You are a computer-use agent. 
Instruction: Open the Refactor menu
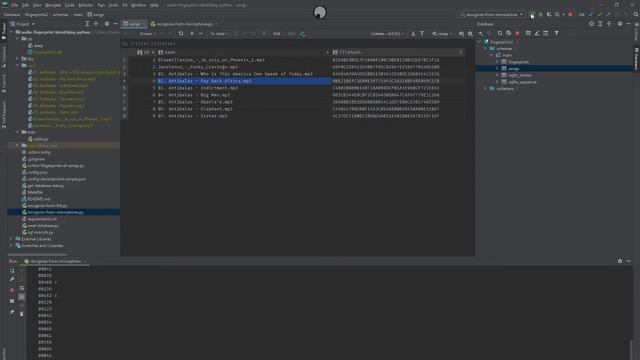[x=86, y=5]
